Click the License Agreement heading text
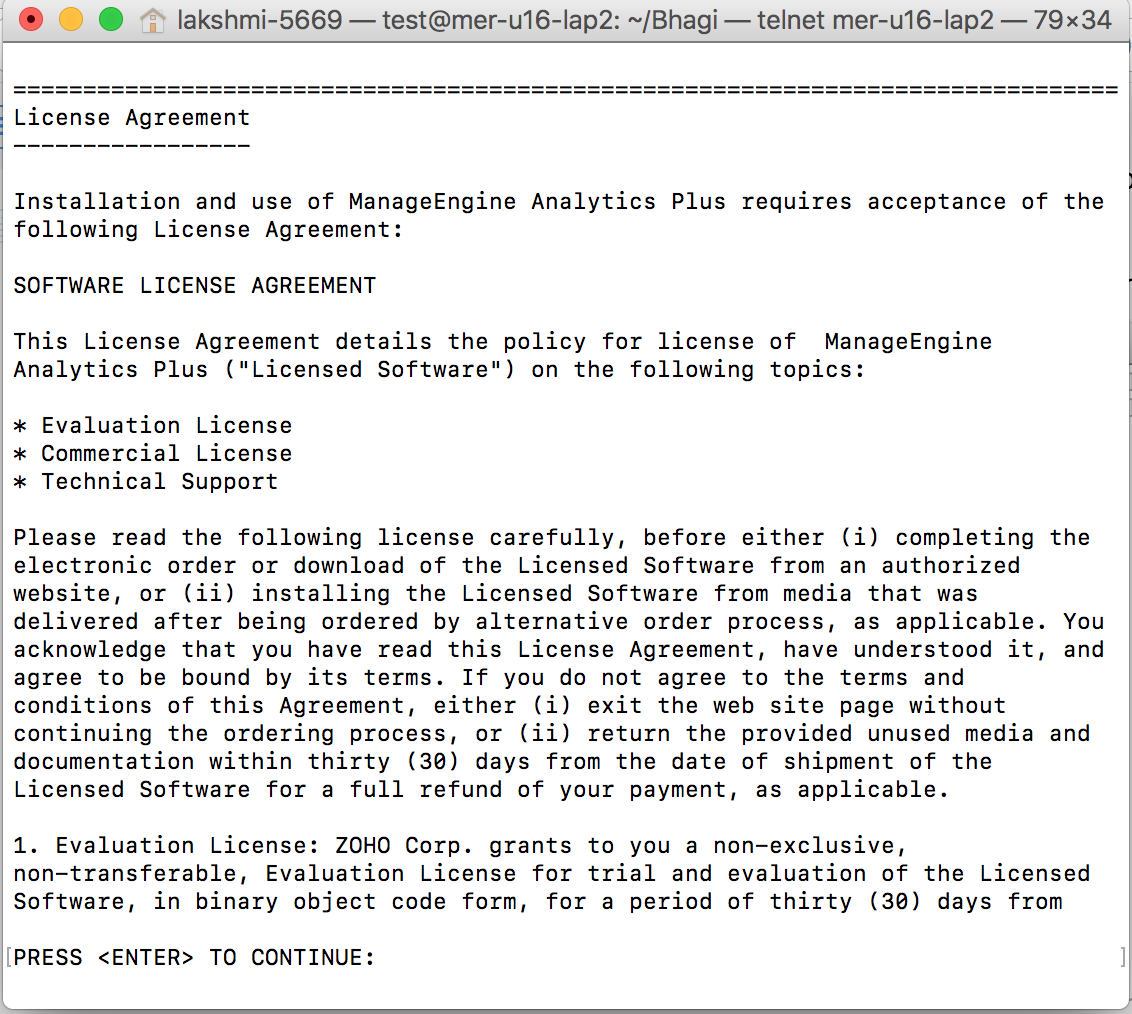The height and width of the screenshot is (1014, 1132). point(131,118)
